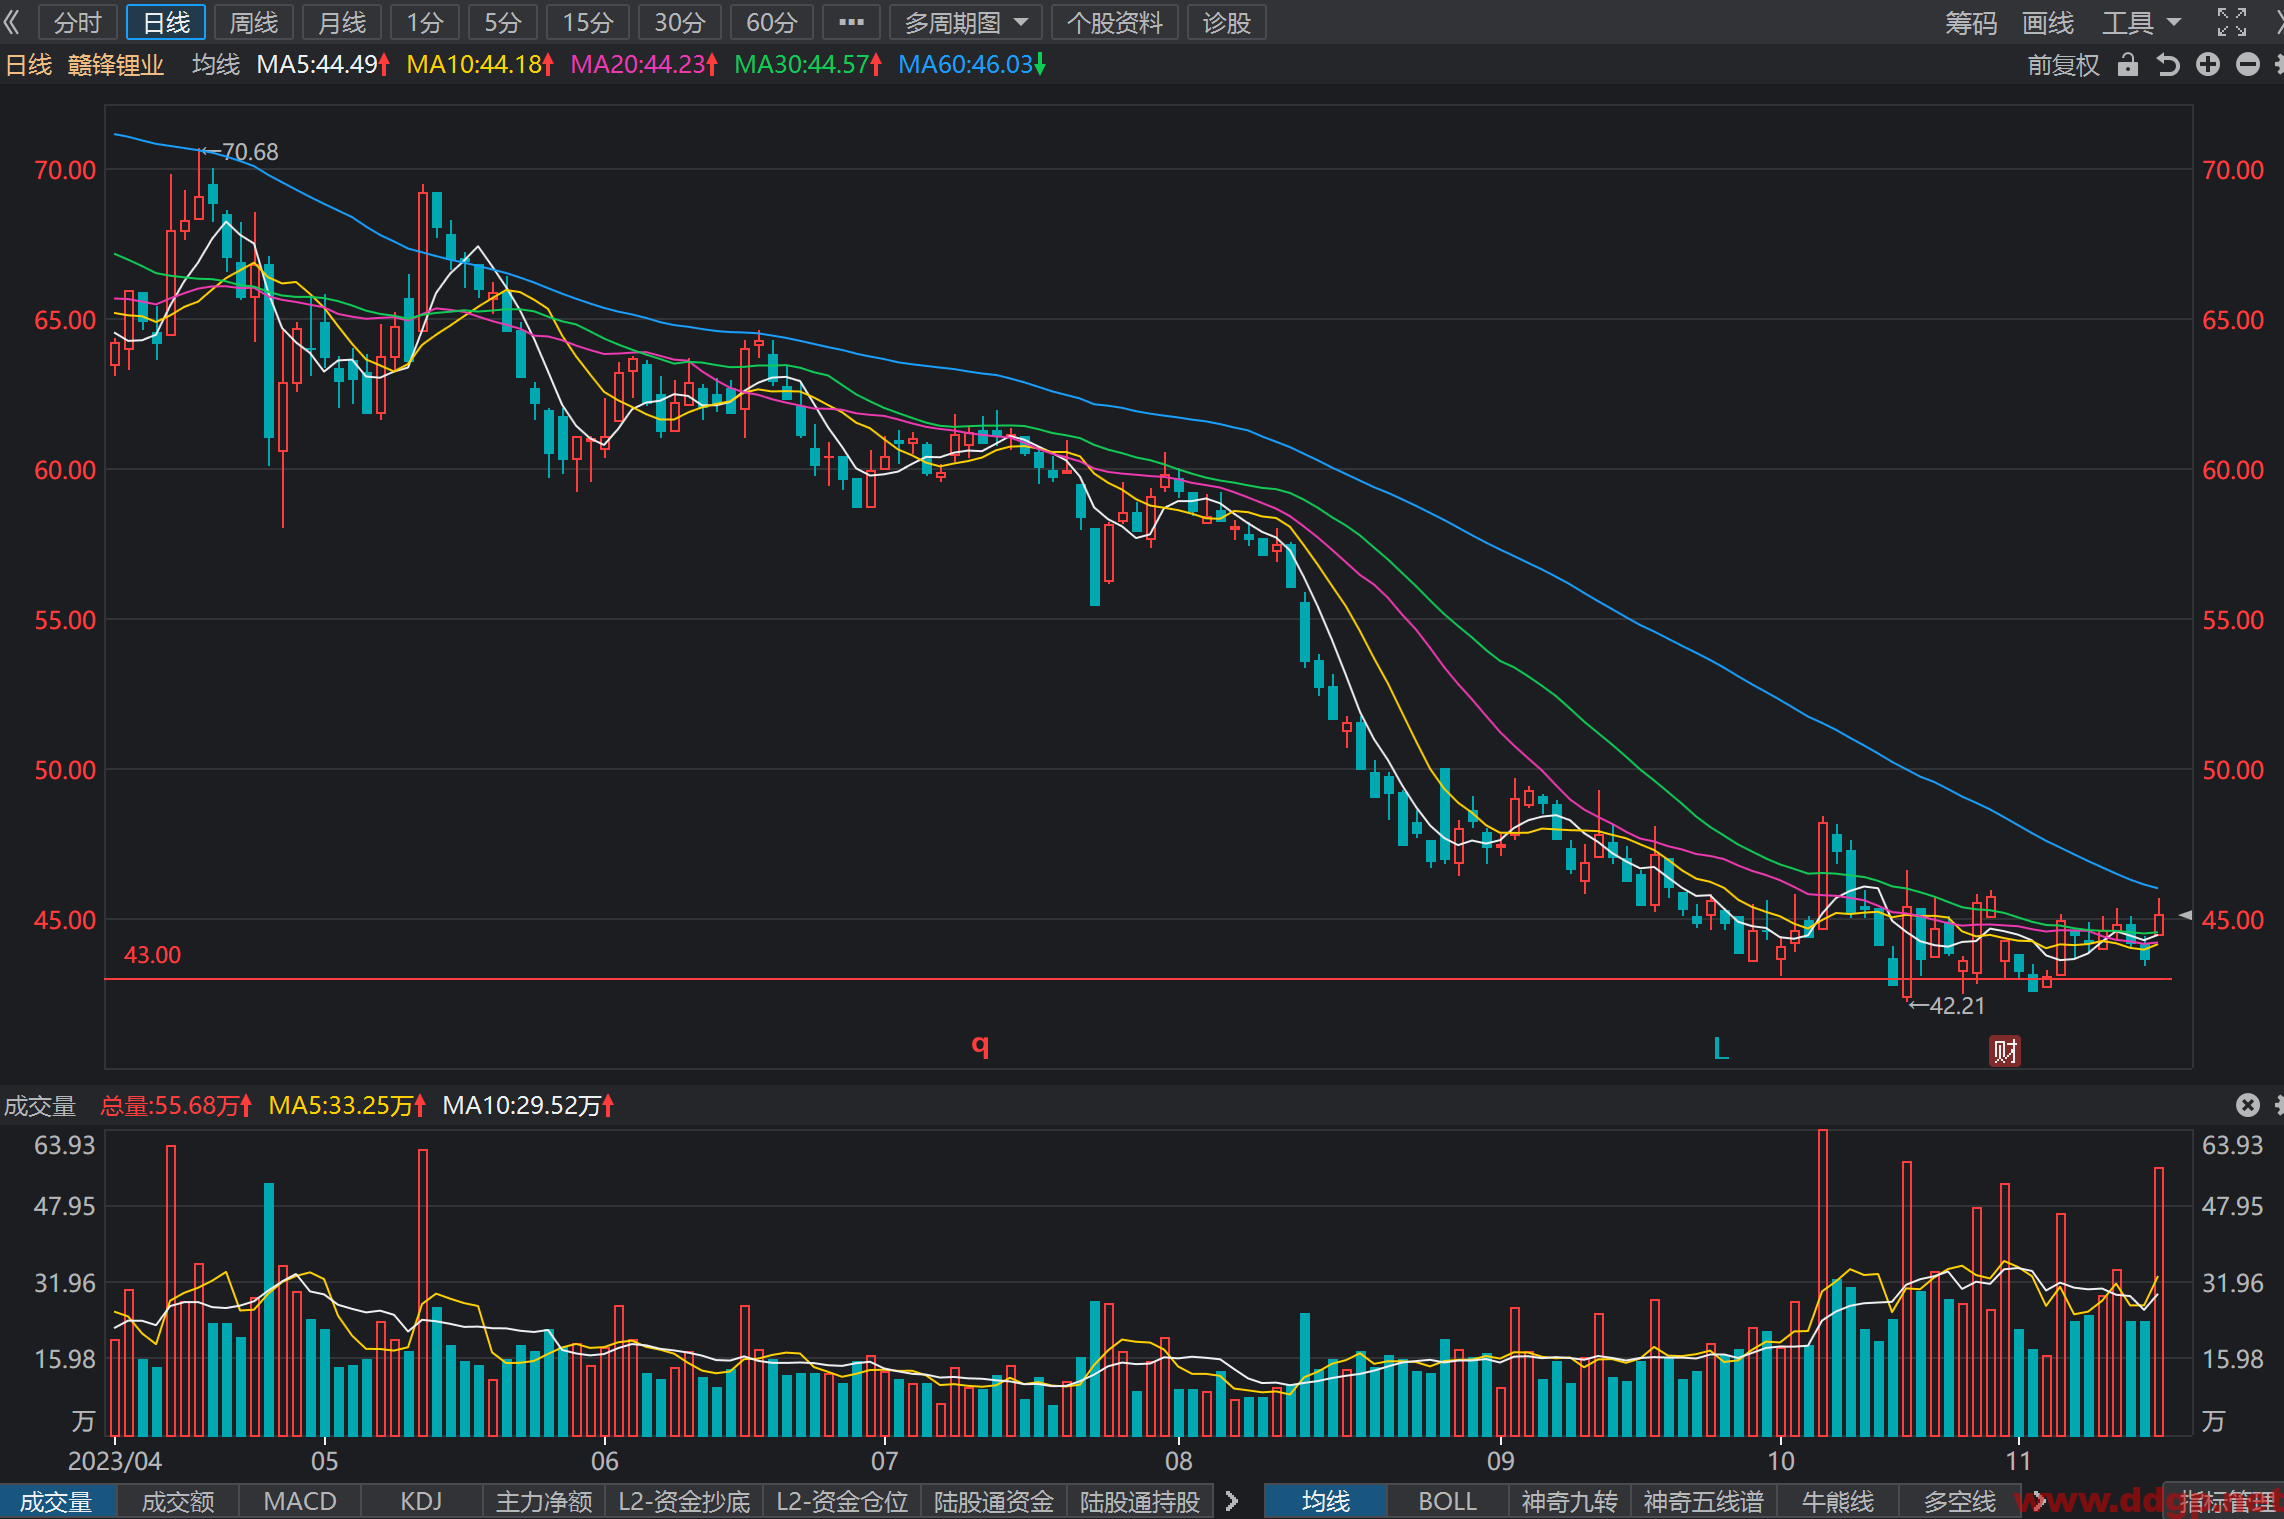This screenshot has height=1519, width=2284.
Task: Select the 日线 daily chart tab
Action: coord(166,22)
